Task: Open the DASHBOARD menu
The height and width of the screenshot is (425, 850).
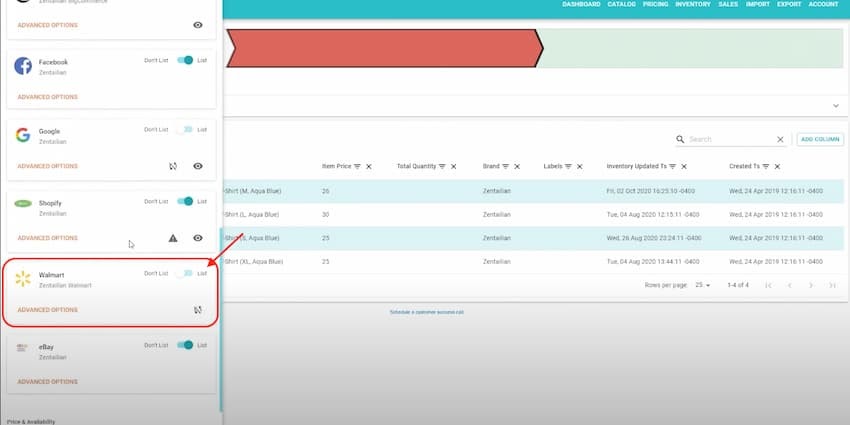Action: (x=581, y=4)
